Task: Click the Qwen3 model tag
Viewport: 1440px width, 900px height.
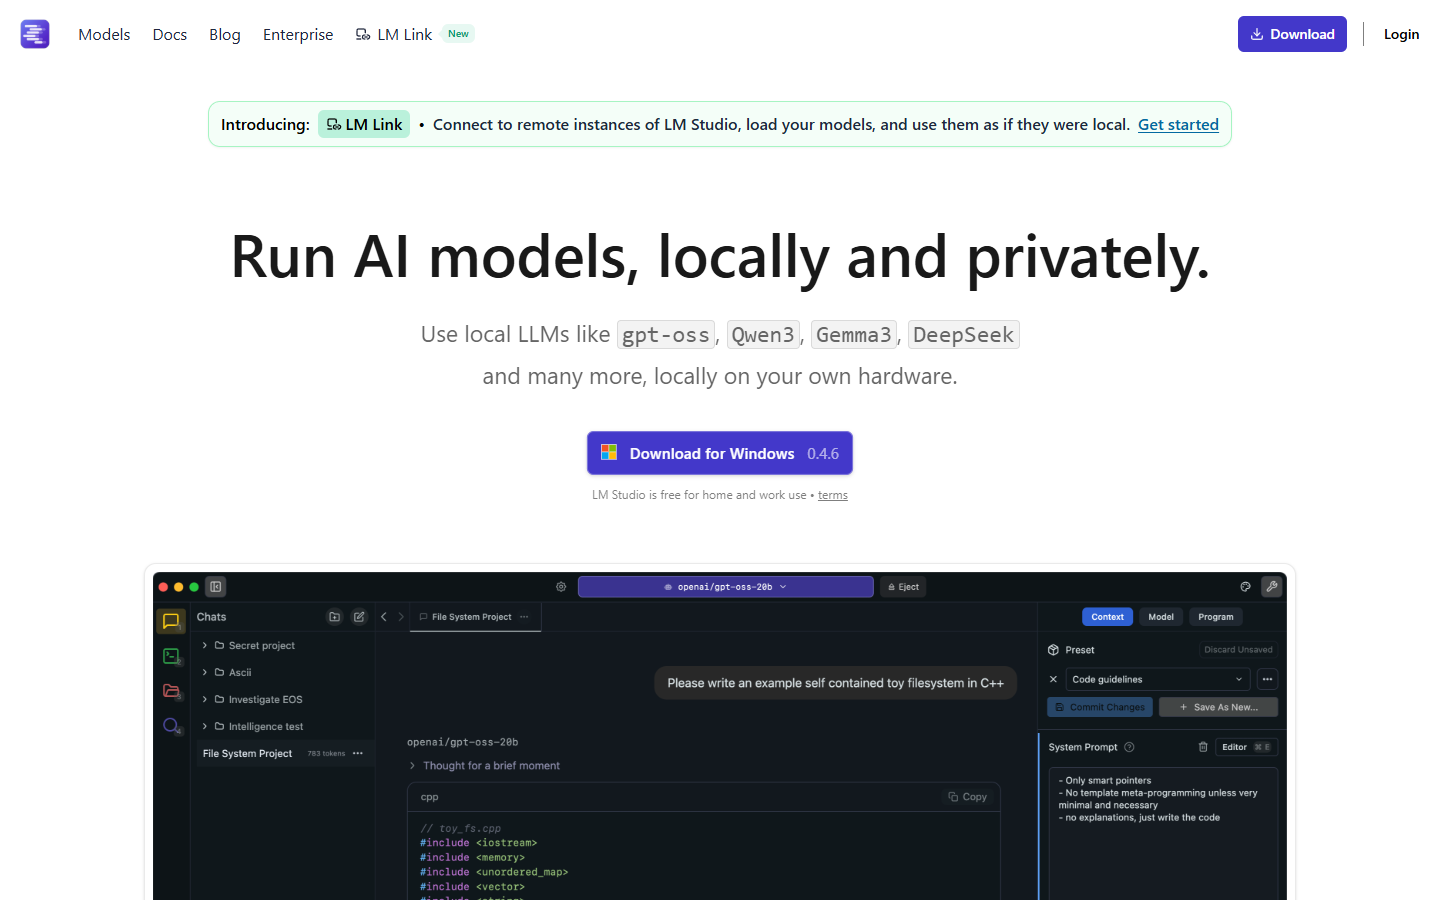Action: (763, 335)
